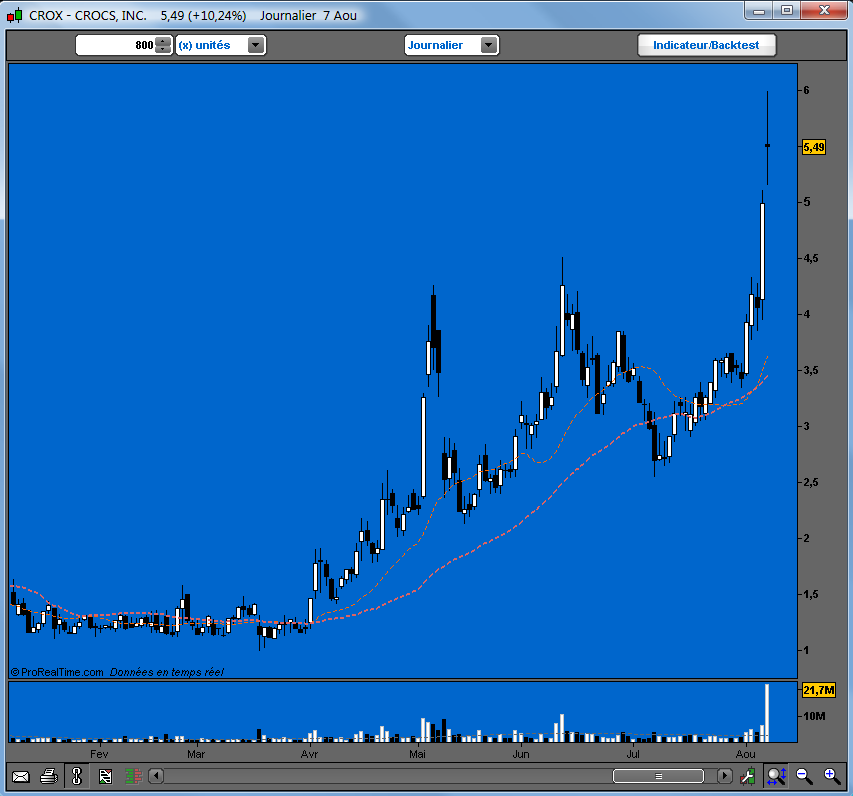This screenshot has height=796, width=853.
Task: Toggle the chain link chart icon
Action: (x=77, y=776)
